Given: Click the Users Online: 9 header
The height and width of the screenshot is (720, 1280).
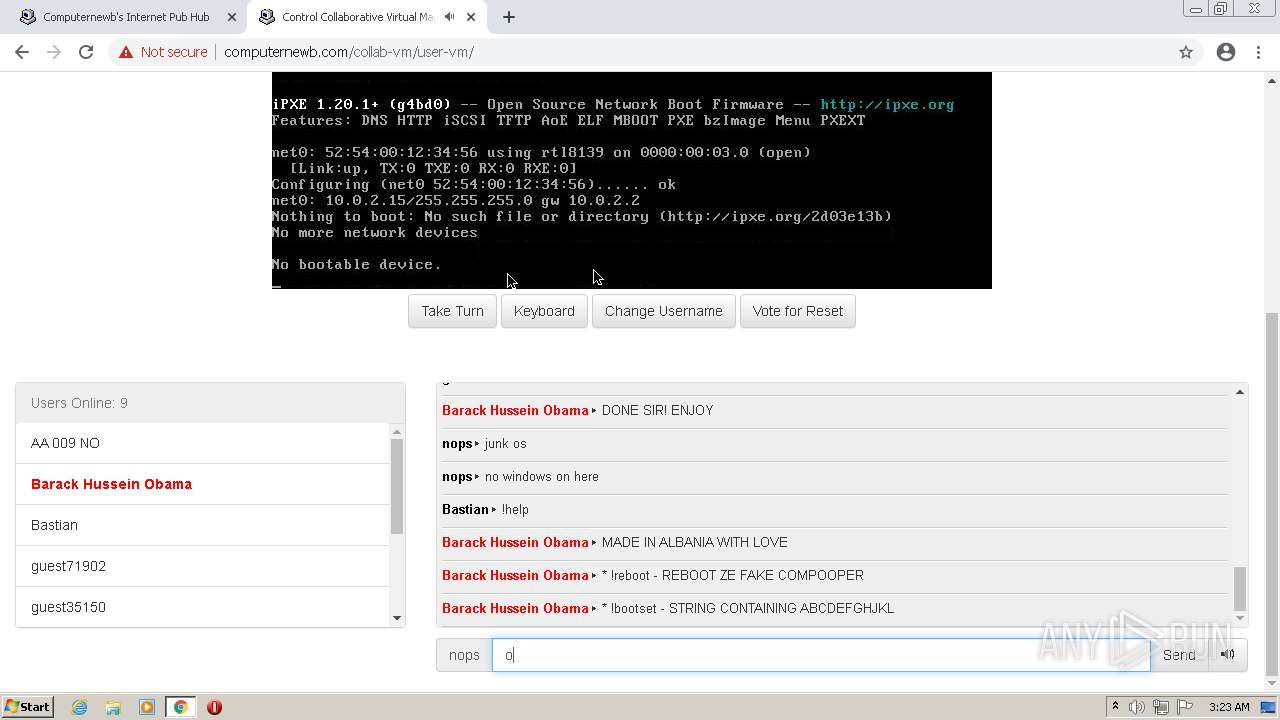Looking at the screenshot, I should coord(210,403).
